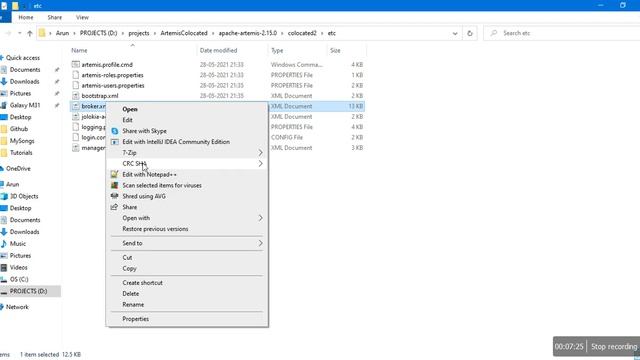Stop the screen recording

coord(614,347)
